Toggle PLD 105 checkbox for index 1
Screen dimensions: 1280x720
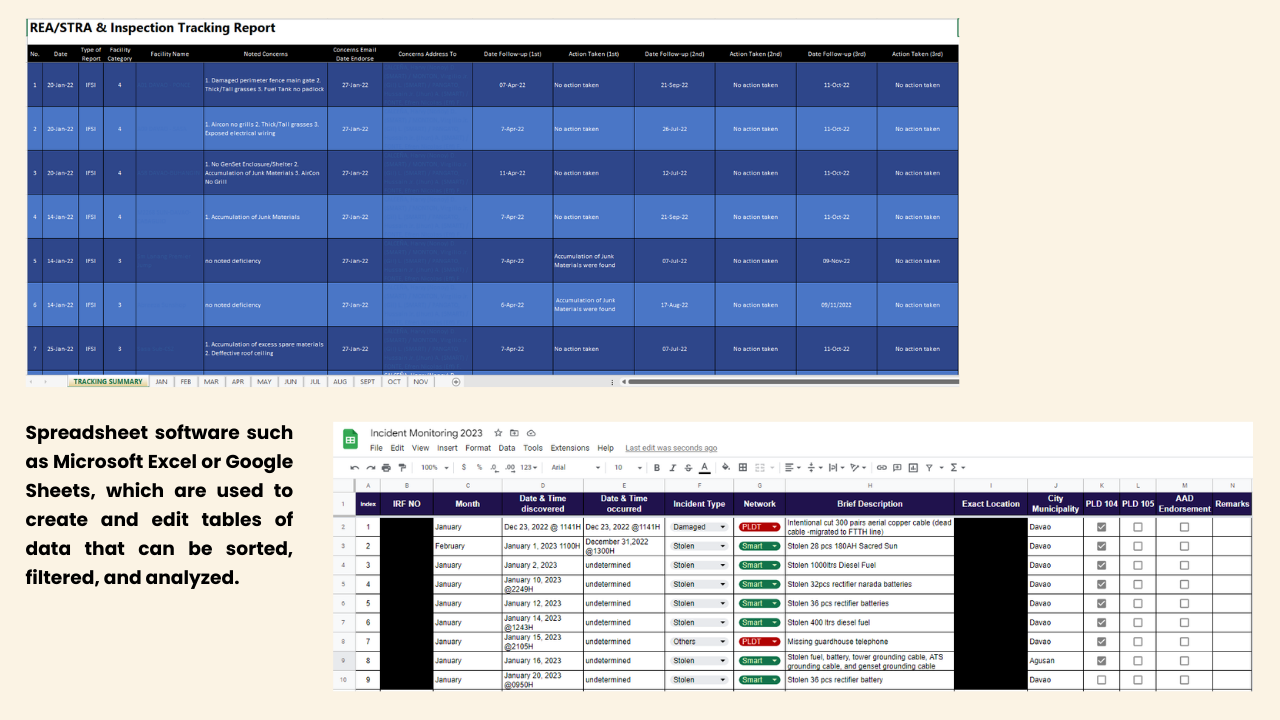pyautogui.click(x=1138, y=527)
